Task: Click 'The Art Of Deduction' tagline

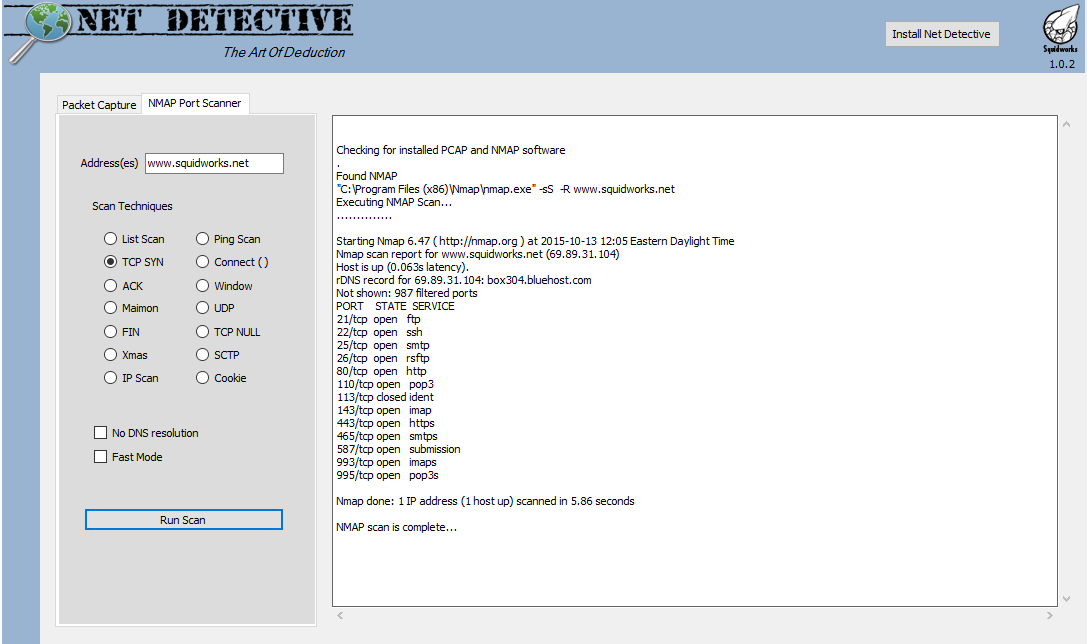Action: point(284,53)
